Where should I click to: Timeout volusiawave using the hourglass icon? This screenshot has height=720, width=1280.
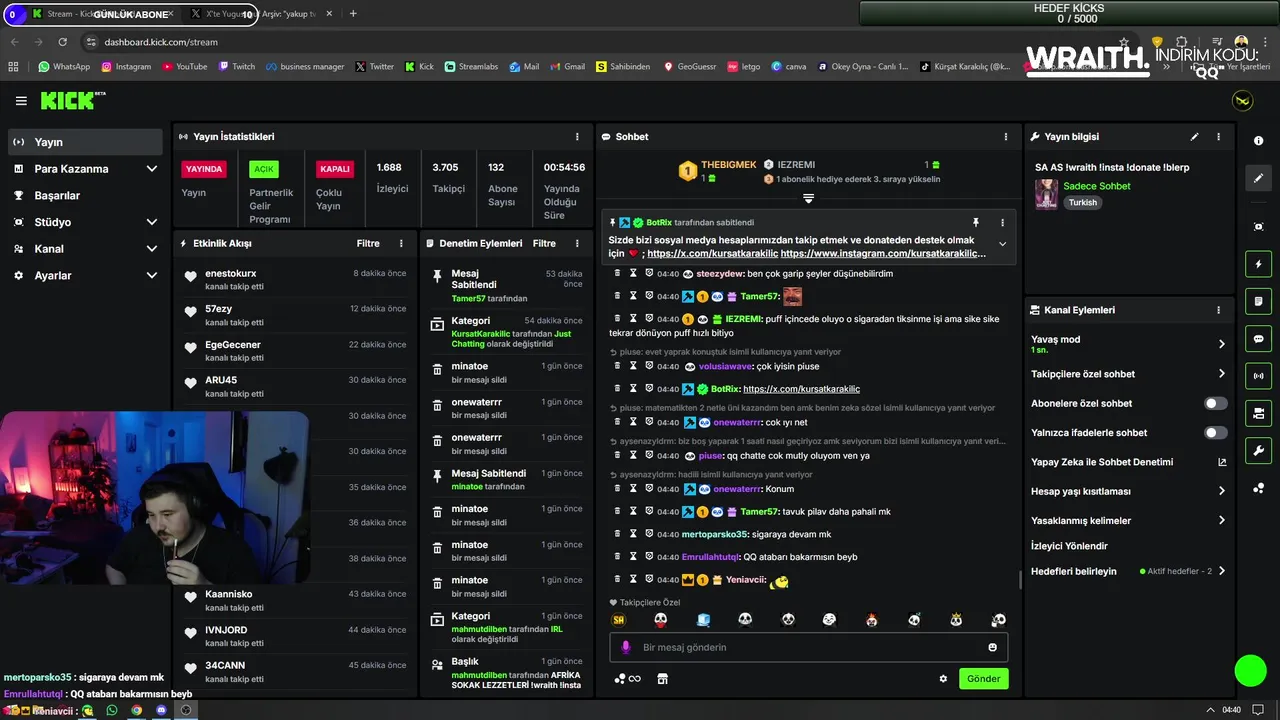(x=633, y=366)
